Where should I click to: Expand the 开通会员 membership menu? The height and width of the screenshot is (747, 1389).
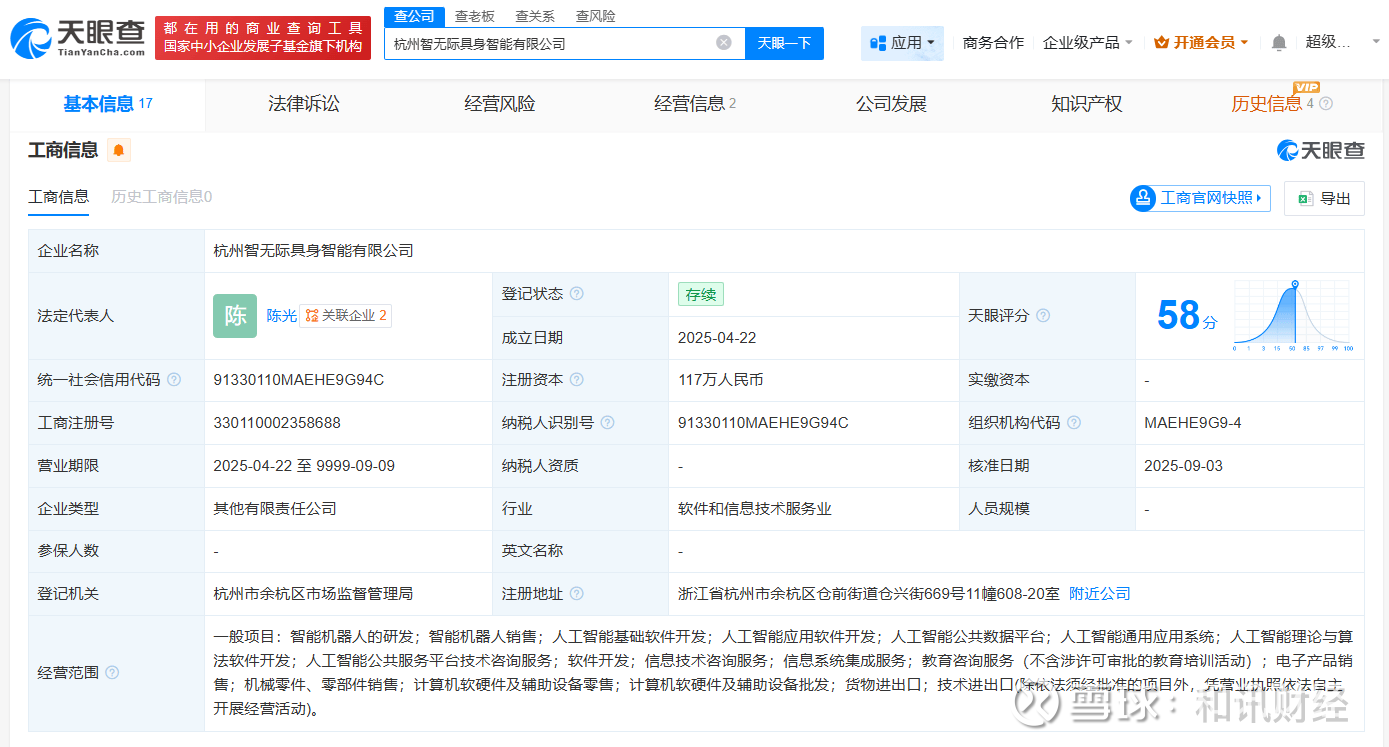tap(1201, 43)
